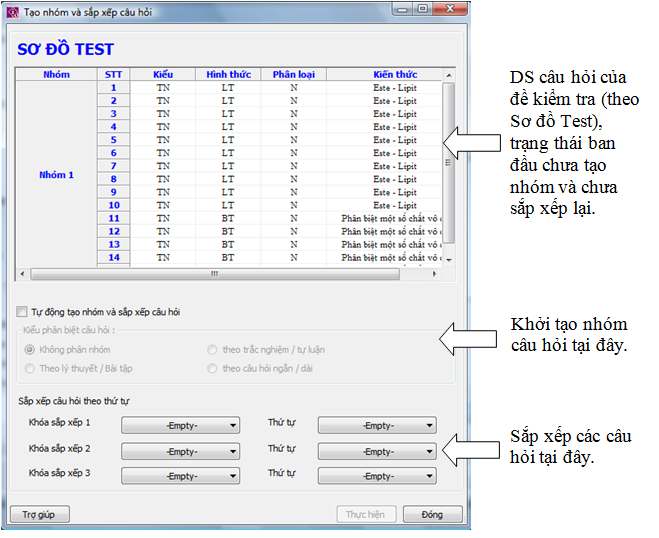Viewport: 659px width, 538px height.
Task: Click the vertical scrollbar down arrow
Action: point(449,259)
